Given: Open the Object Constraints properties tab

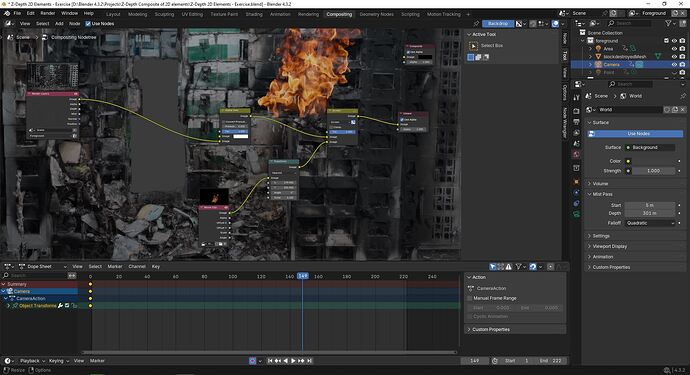Looking at the screenshot, I should pyautogui.click(x=576, y=203).
